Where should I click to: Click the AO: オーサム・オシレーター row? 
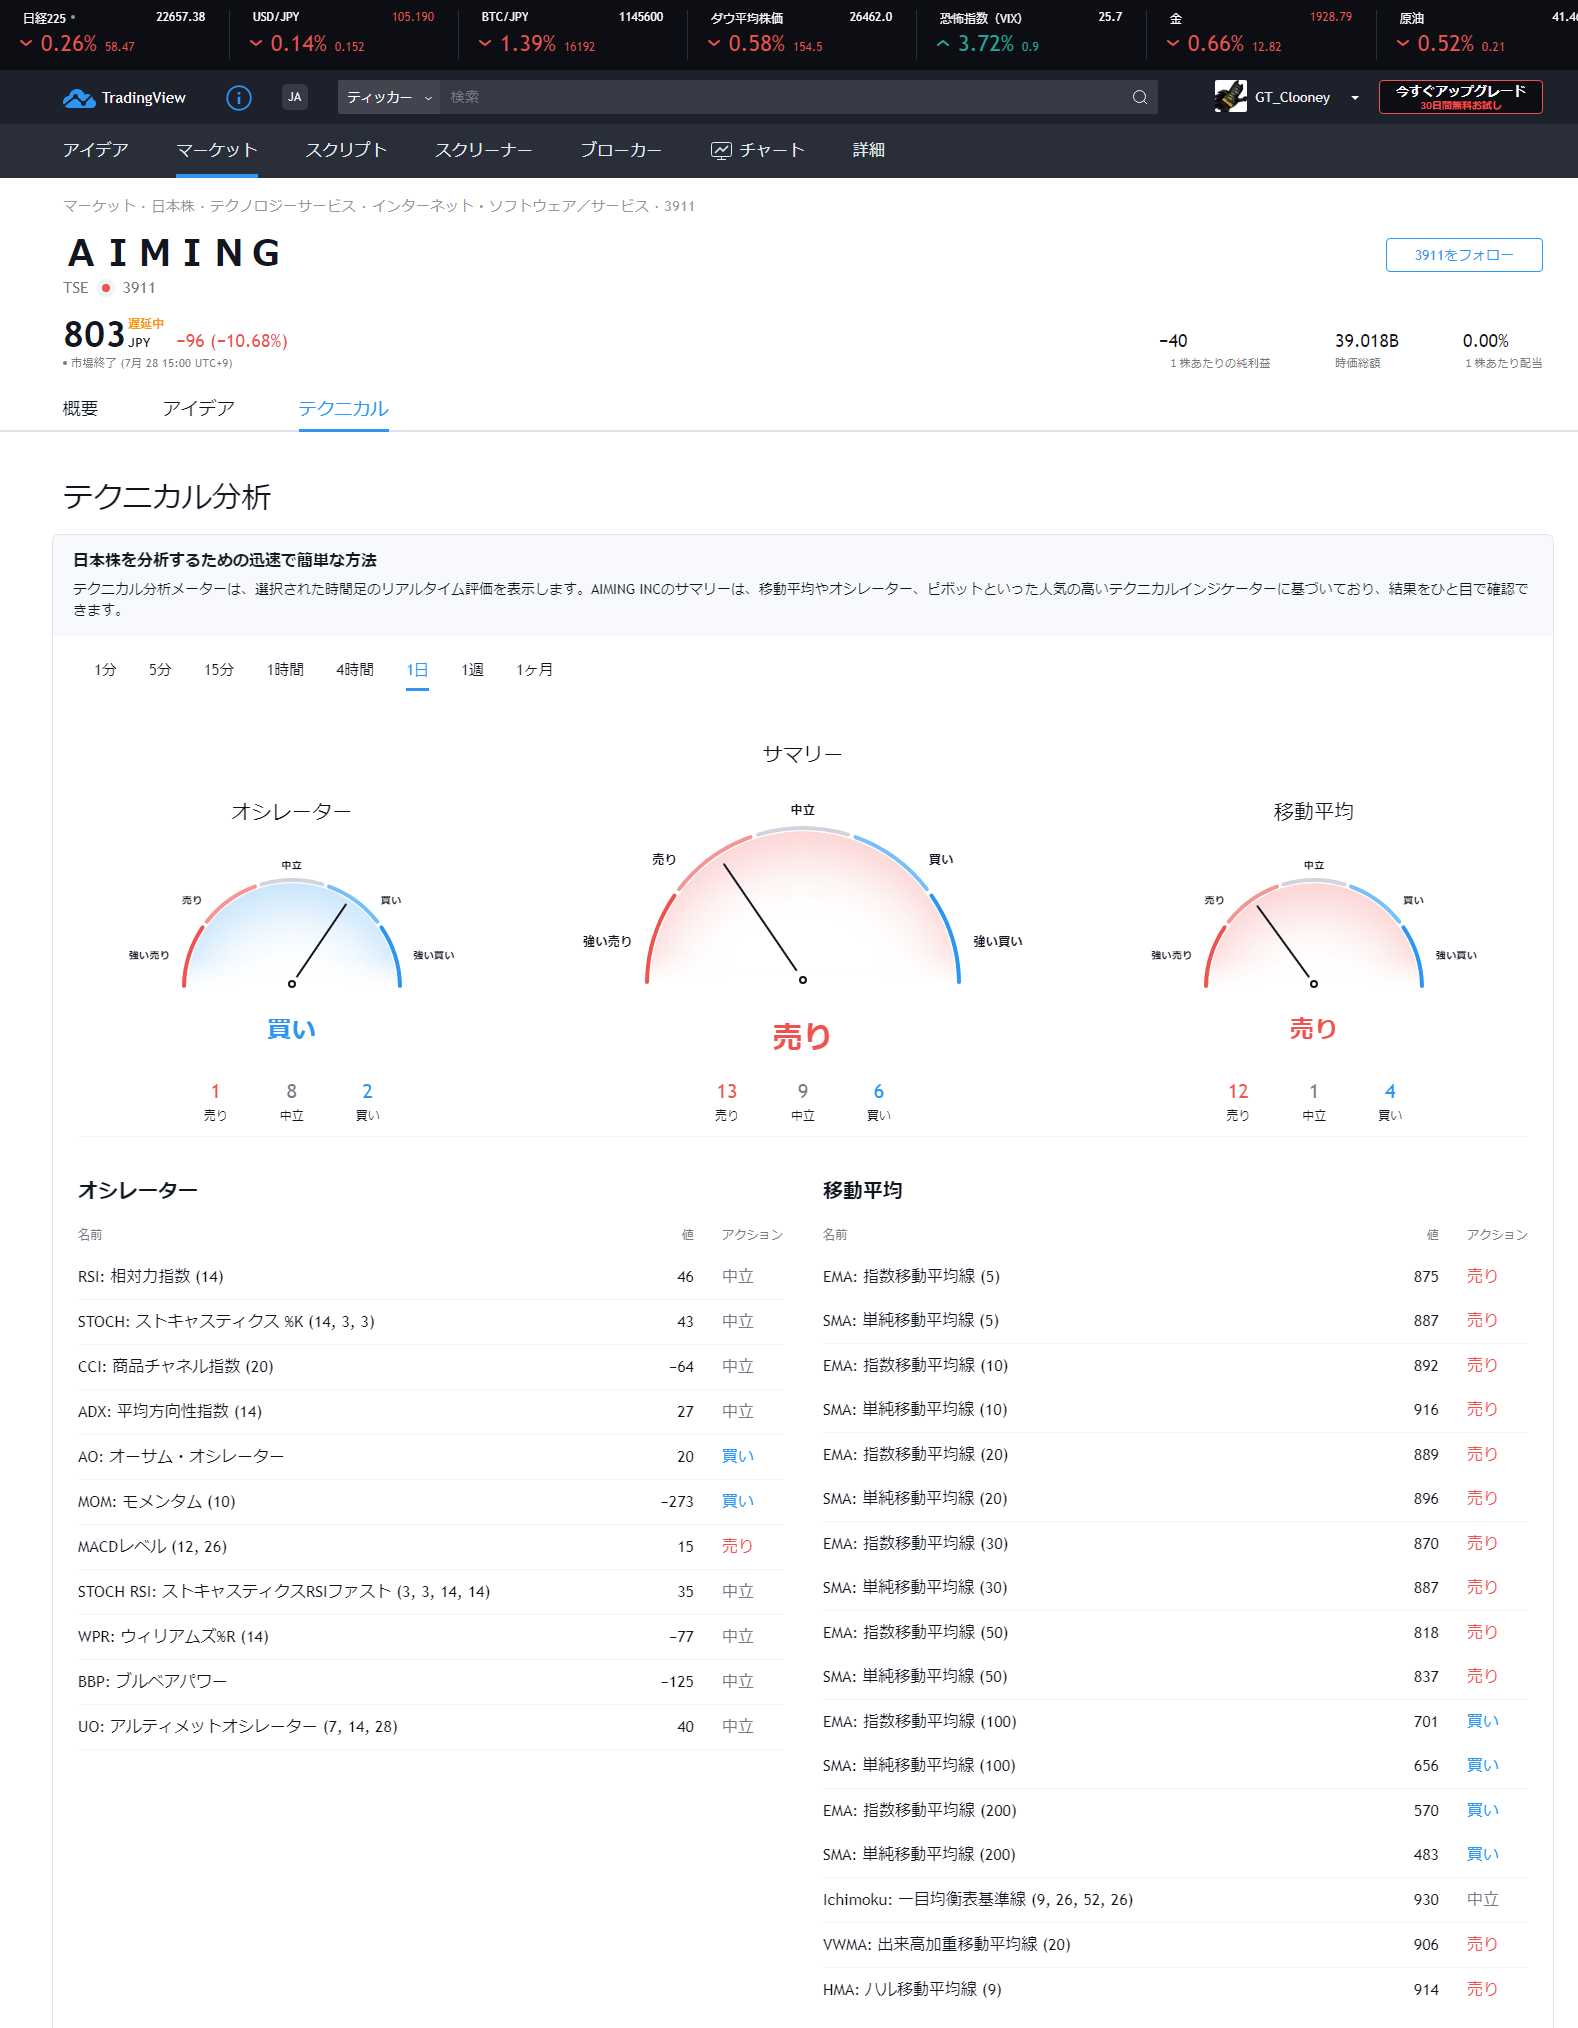coord(430,1456)
